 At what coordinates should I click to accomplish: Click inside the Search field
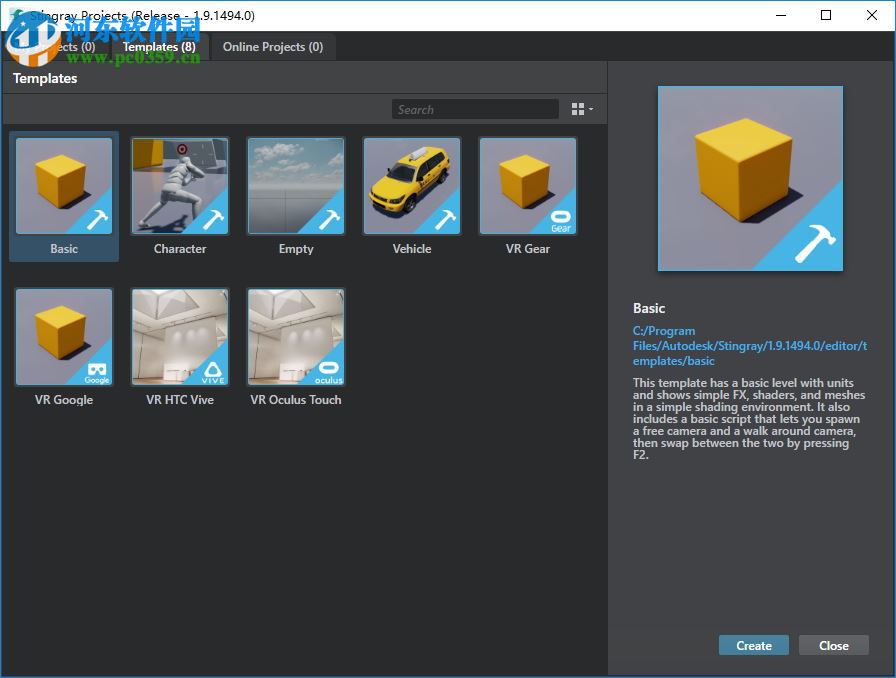pos(475,109)
